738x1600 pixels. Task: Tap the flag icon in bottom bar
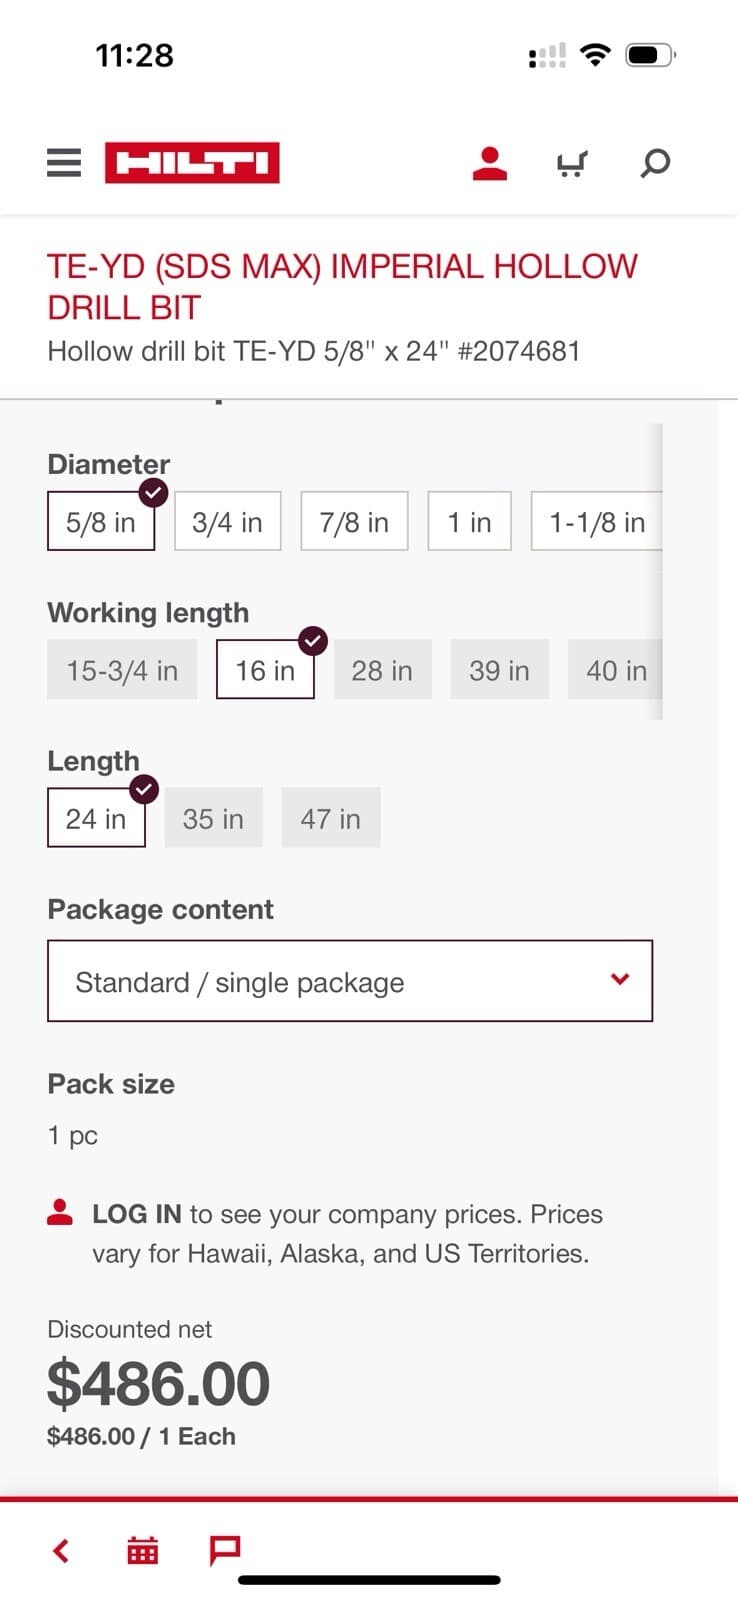coord(224,1551)
